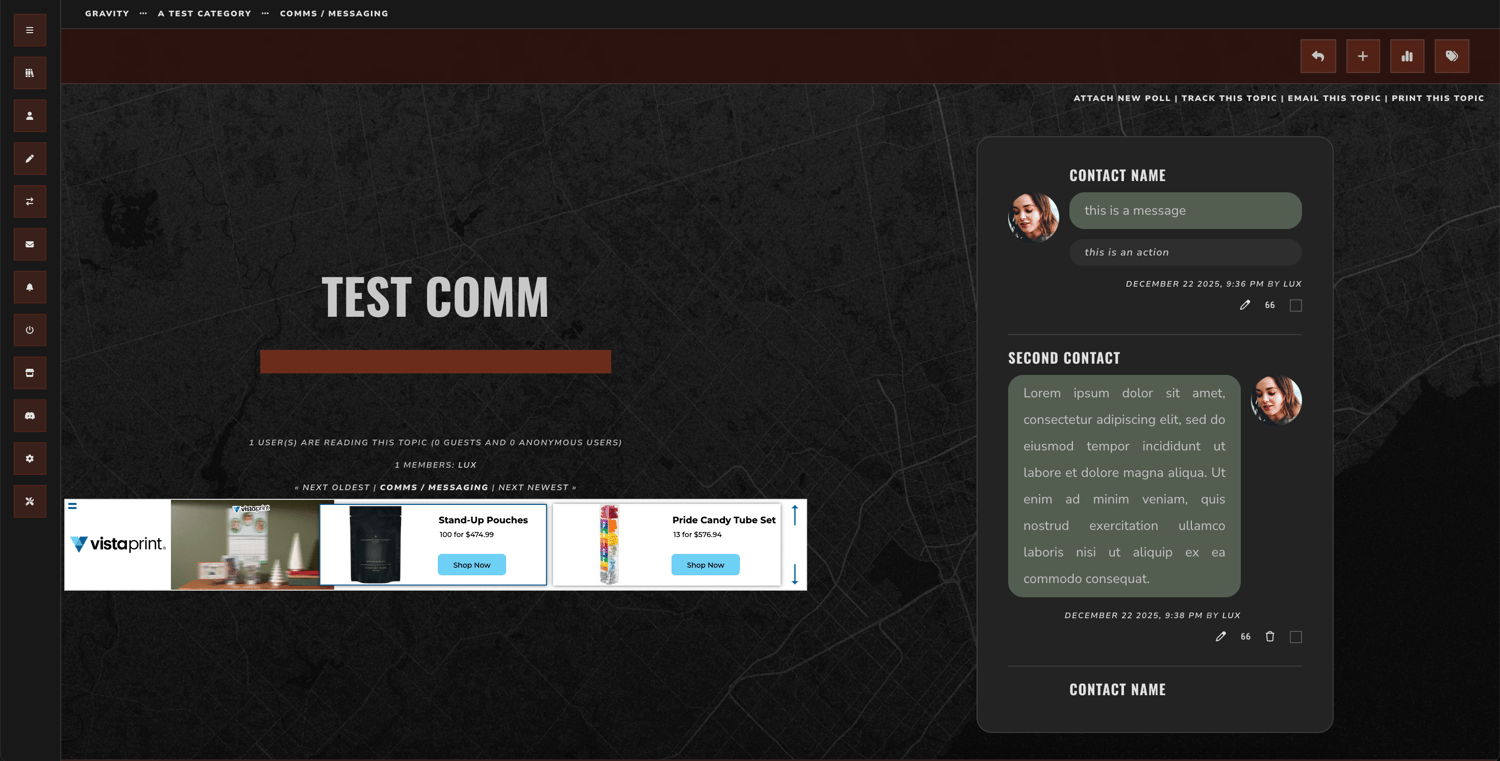Click Track This Topic link
1500x761 pixels.
point(1229,98)
